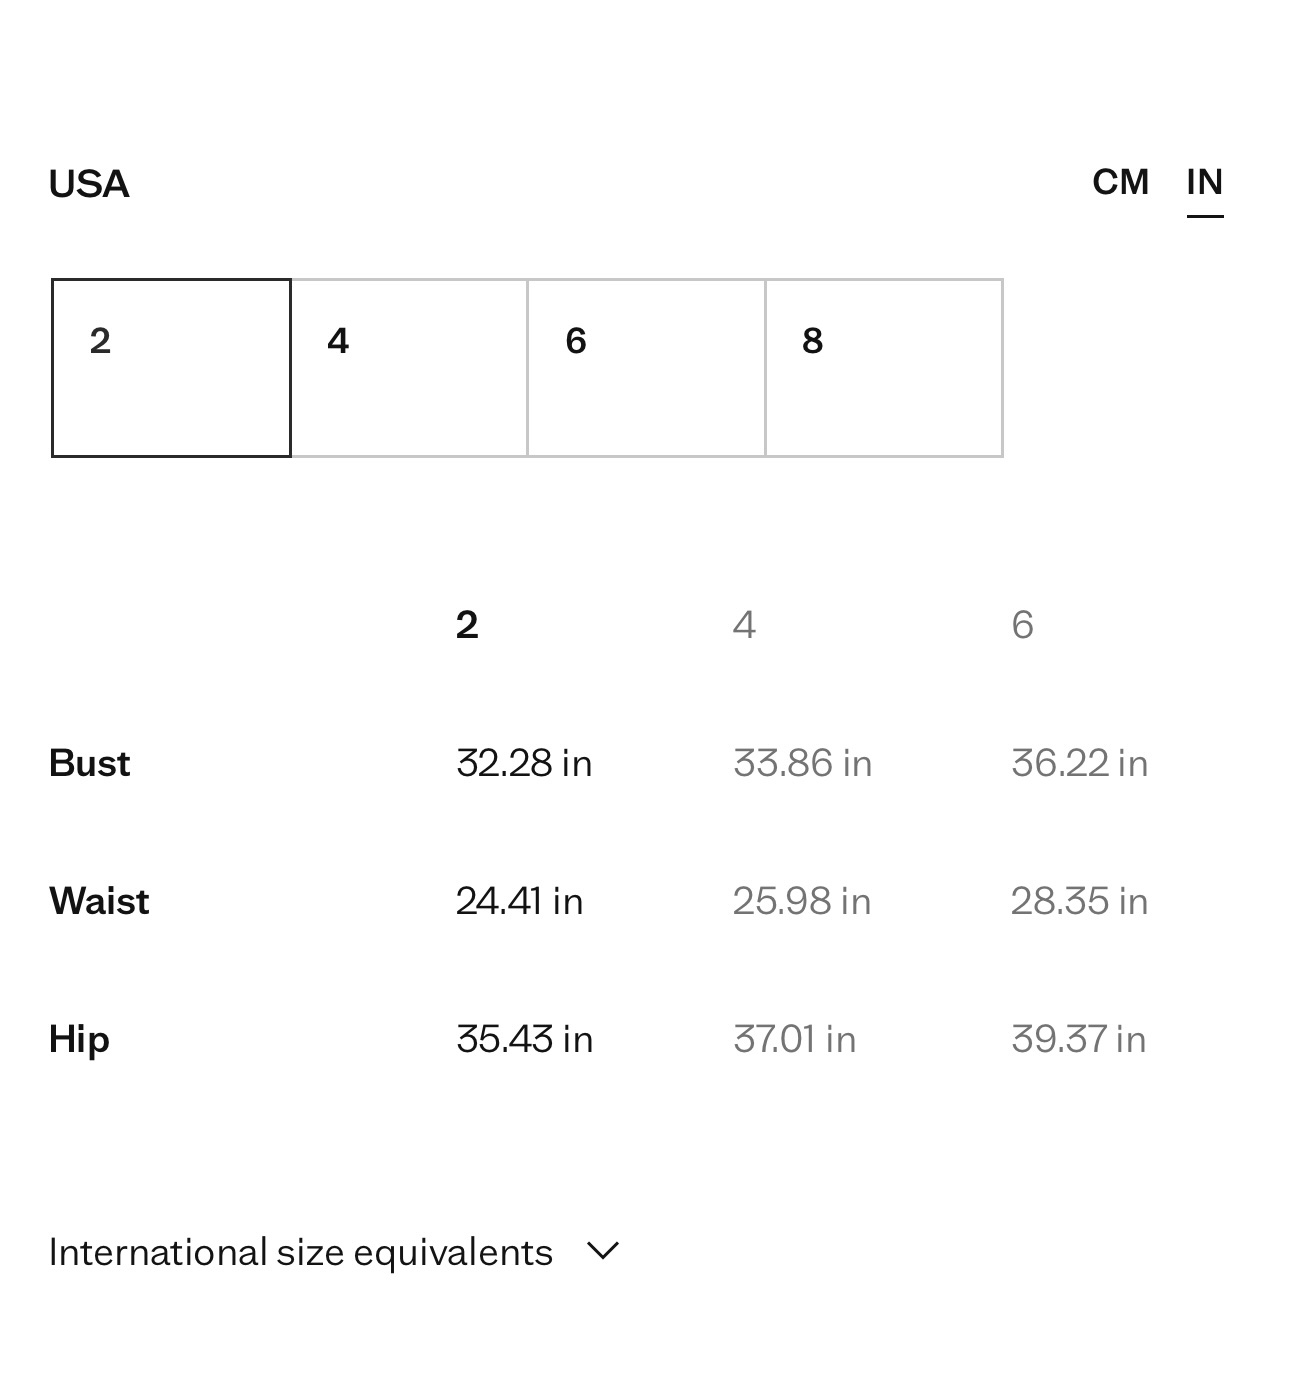
Task: Click the 39.37 in hip value
Action: pyautogui.click(x=1078, y=1039)
